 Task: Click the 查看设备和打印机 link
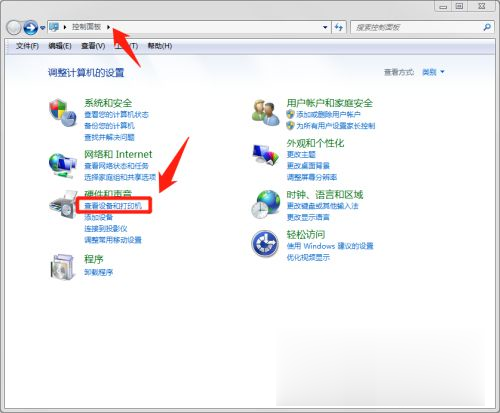tap(113, 206)
